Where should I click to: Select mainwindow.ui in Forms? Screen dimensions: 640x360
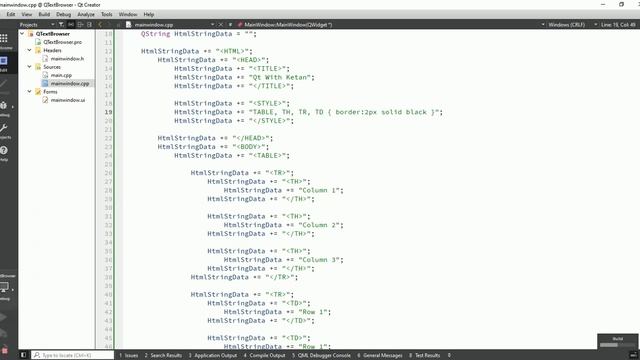click(68, 100)
